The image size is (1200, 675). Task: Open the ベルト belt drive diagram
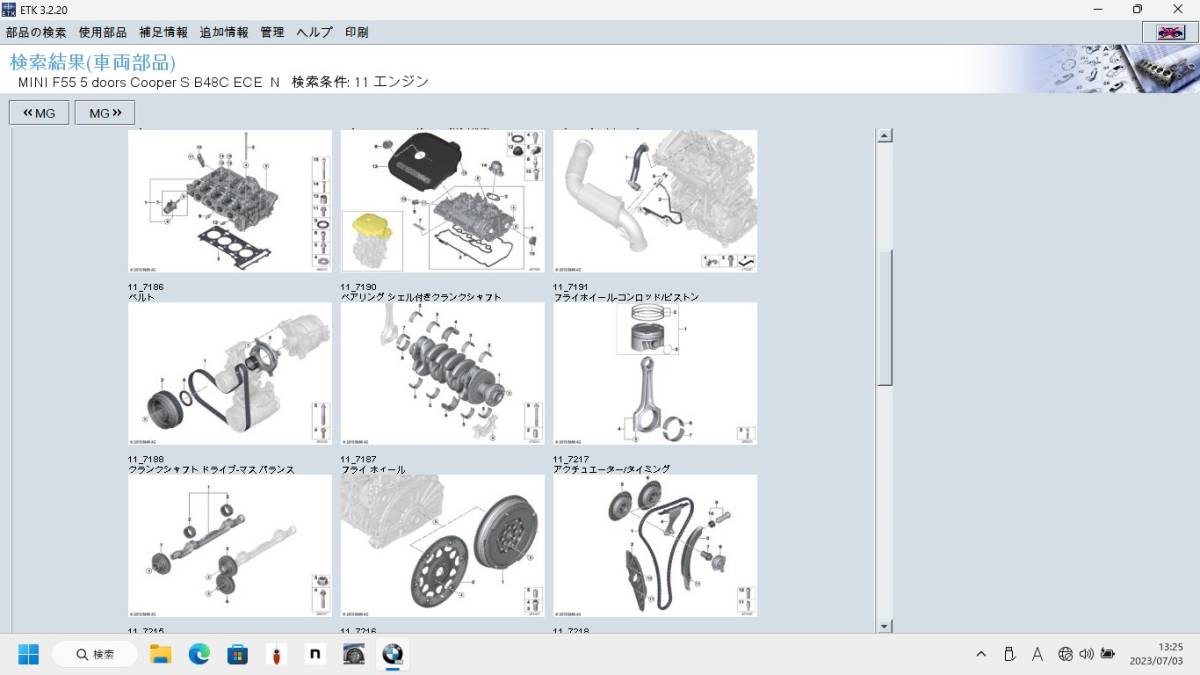click(x=230, y=374)
